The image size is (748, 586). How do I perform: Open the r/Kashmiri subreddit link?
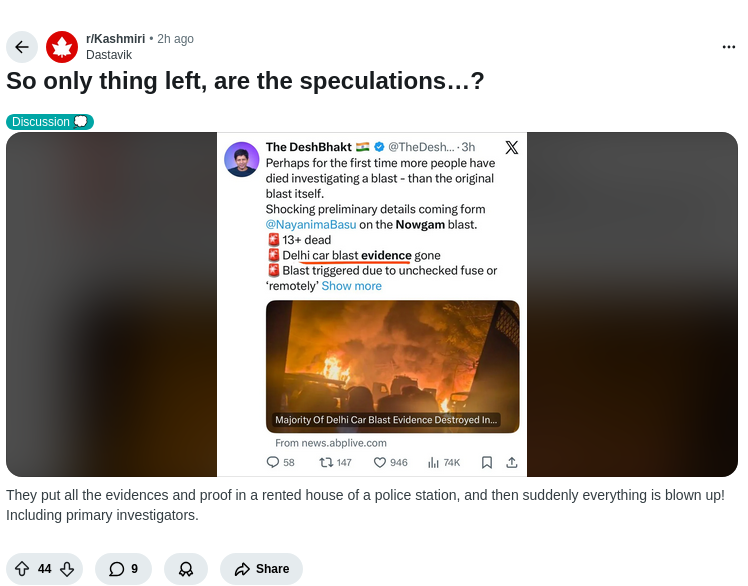tap(115, 39)
